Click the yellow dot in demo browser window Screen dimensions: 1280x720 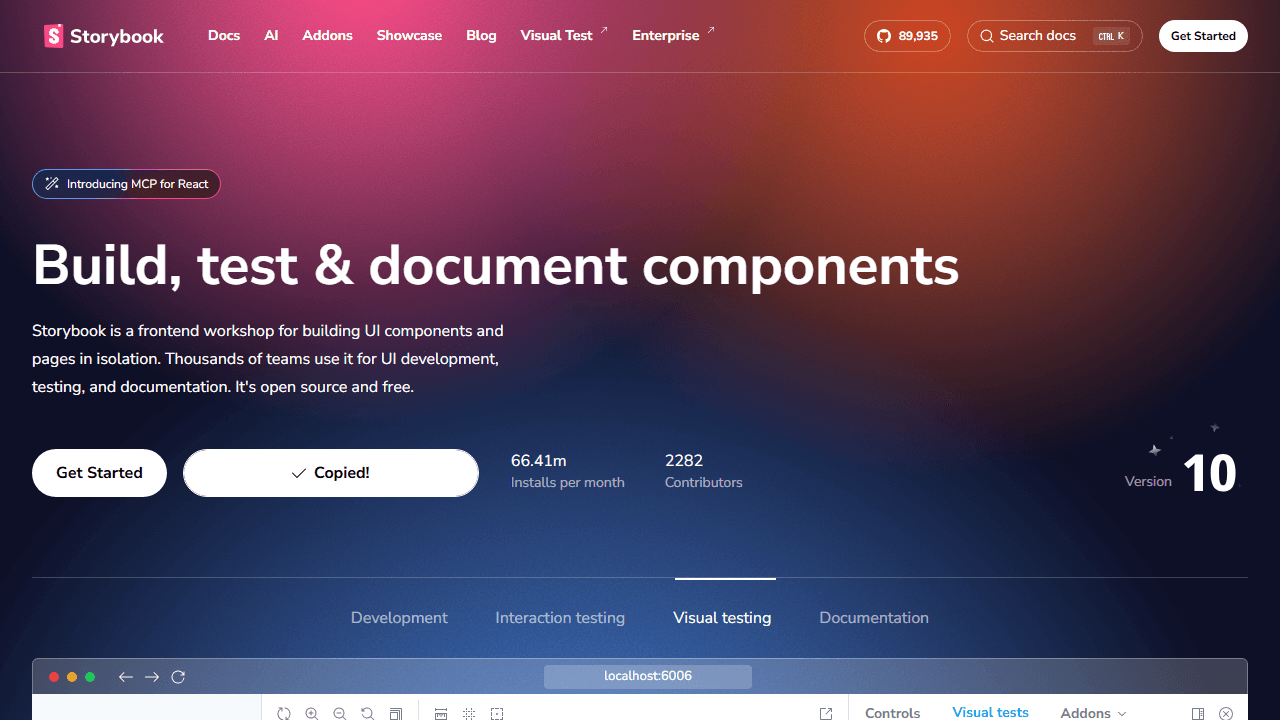pyautogui.click(x=72, y=677)
